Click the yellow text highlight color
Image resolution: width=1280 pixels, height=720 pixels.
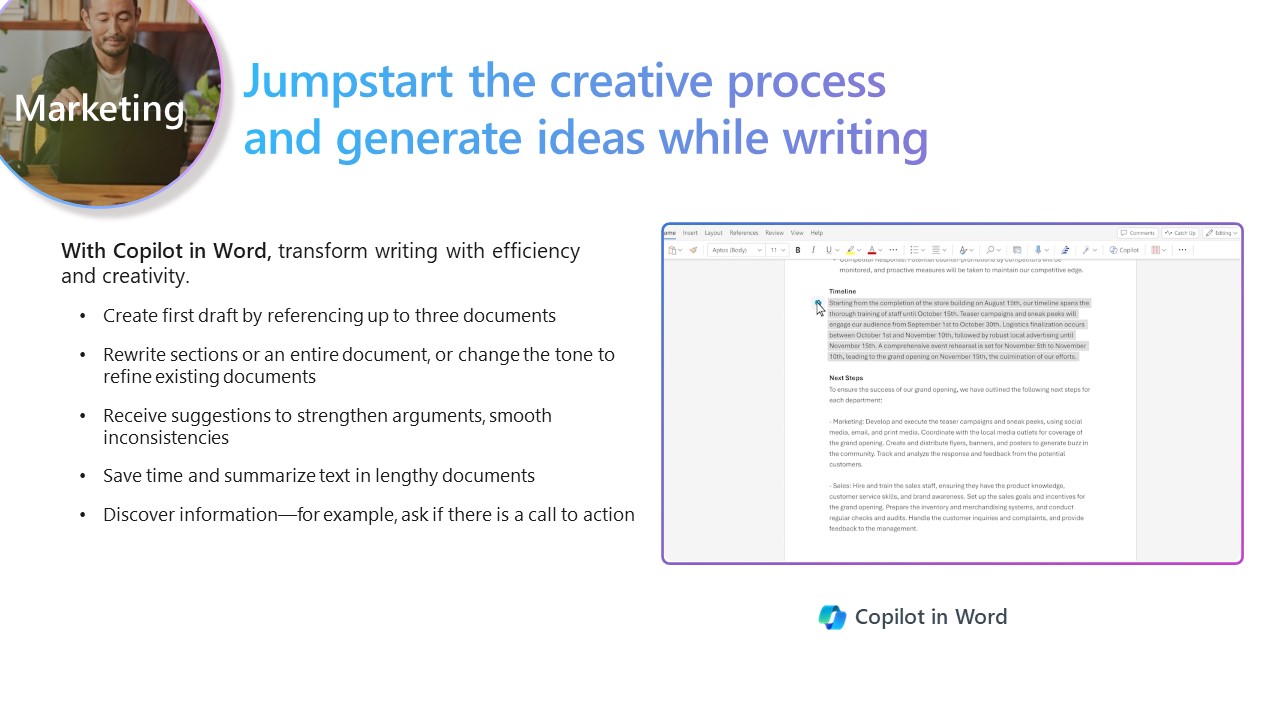pos(850,250)
